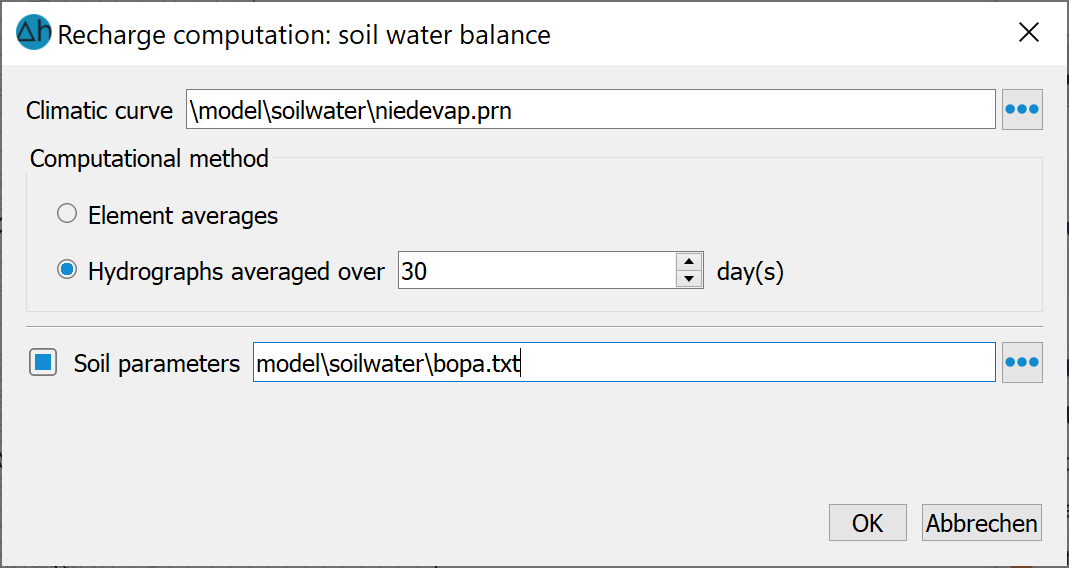Decrease averaging days with down arrow
This screenshot has width=1069, height=568.
pyautogui.click(x=689, y=279)
